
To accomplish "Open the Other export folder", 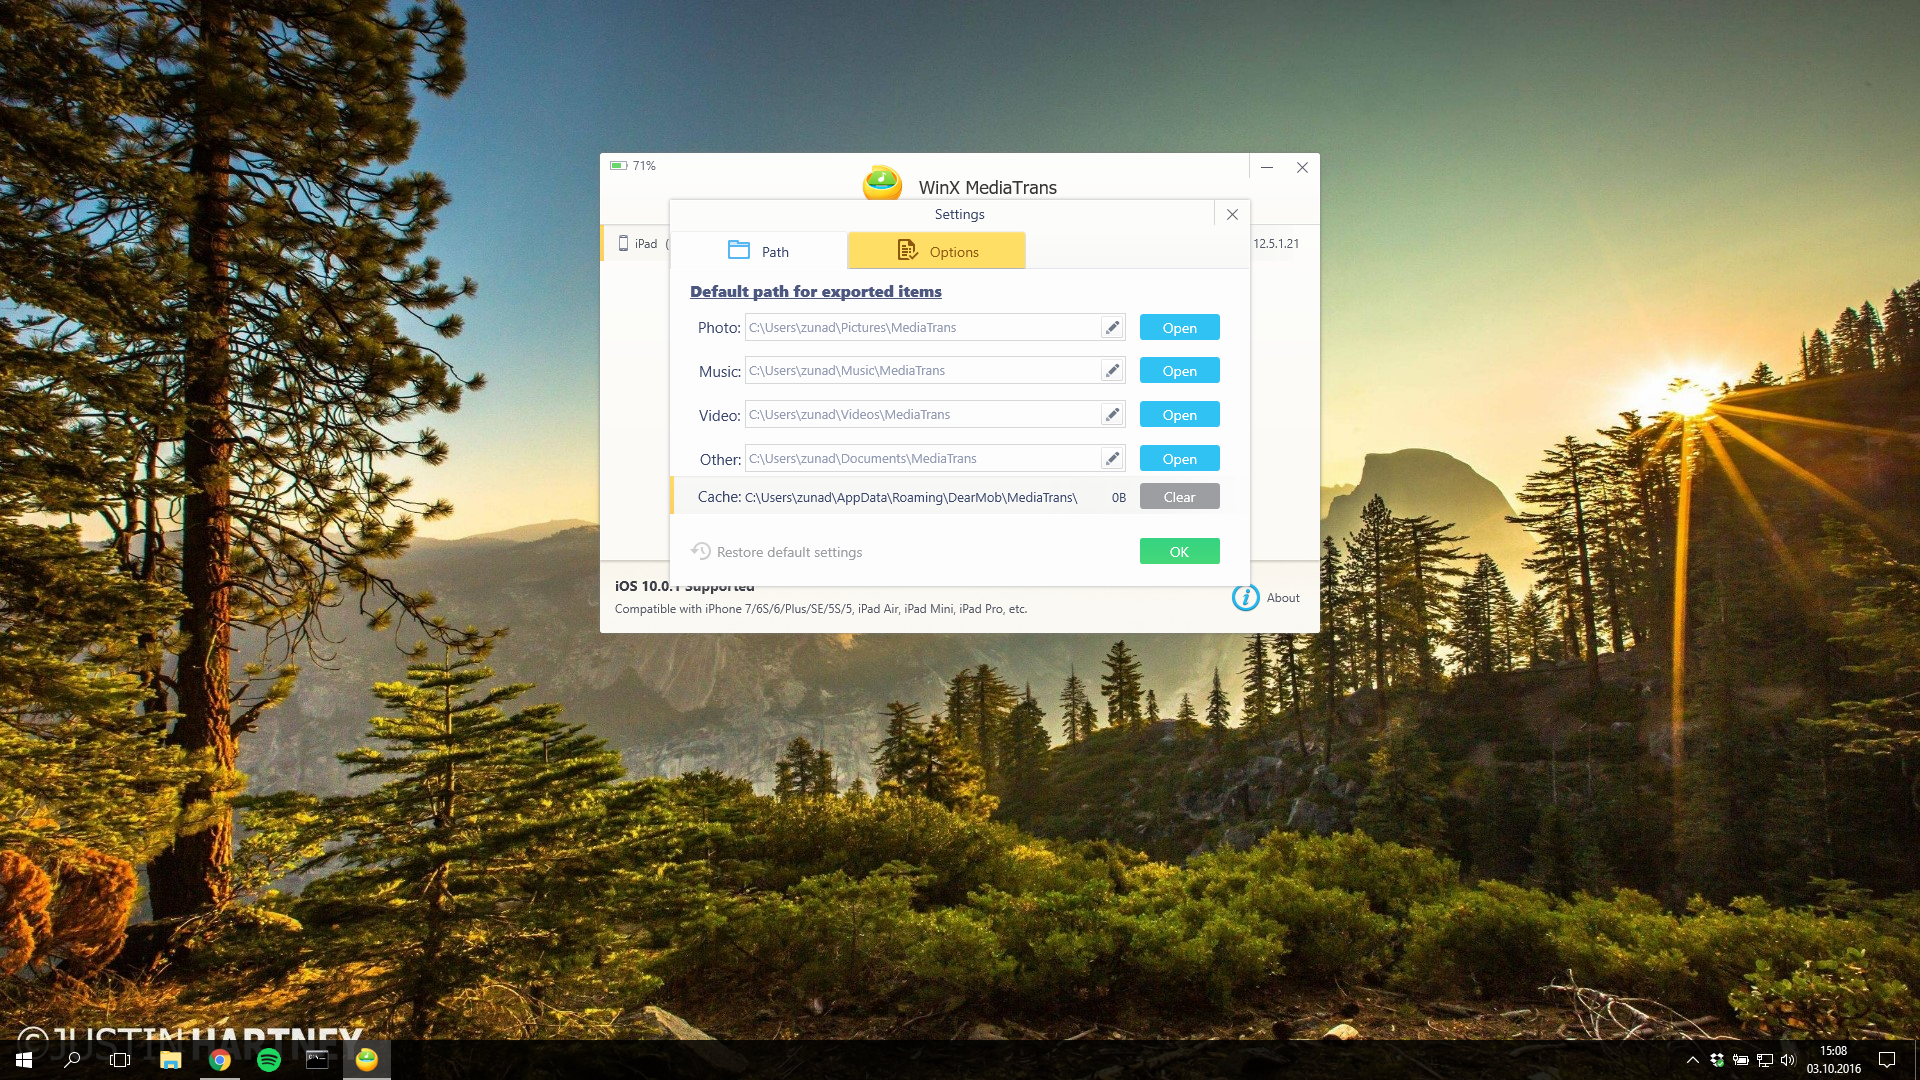I will pos(1179,459).
